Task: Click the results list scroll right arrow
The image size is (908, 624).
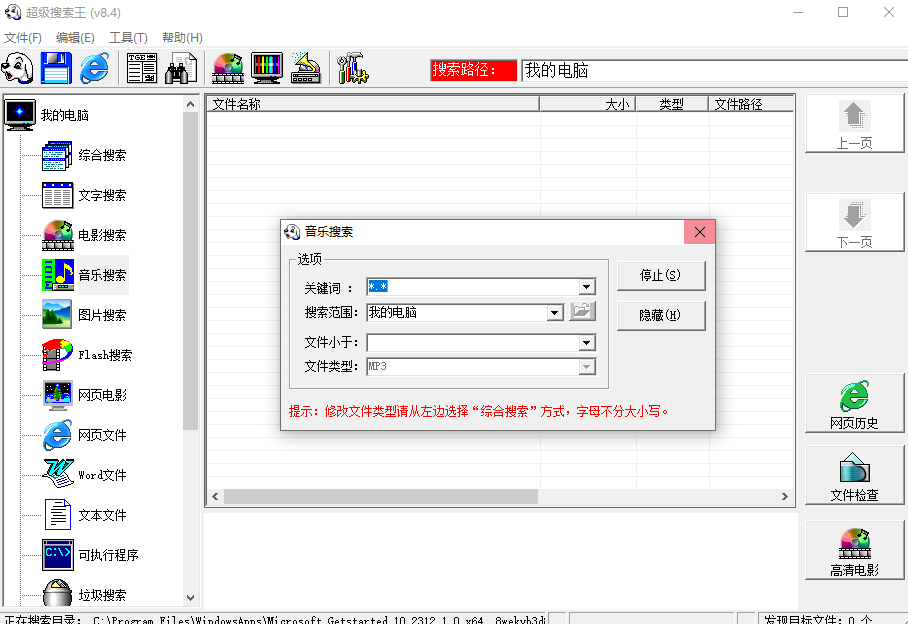Action: click(785, 496)
